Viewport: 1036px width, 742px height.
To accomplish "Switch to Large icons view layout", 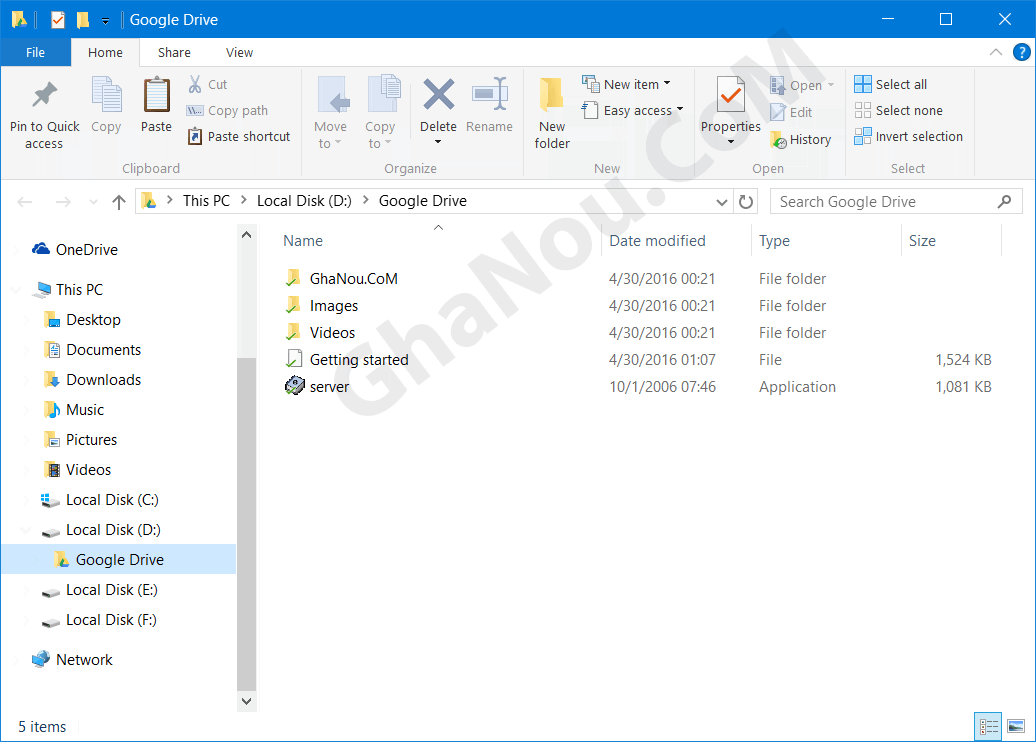I will [1016, 727].
